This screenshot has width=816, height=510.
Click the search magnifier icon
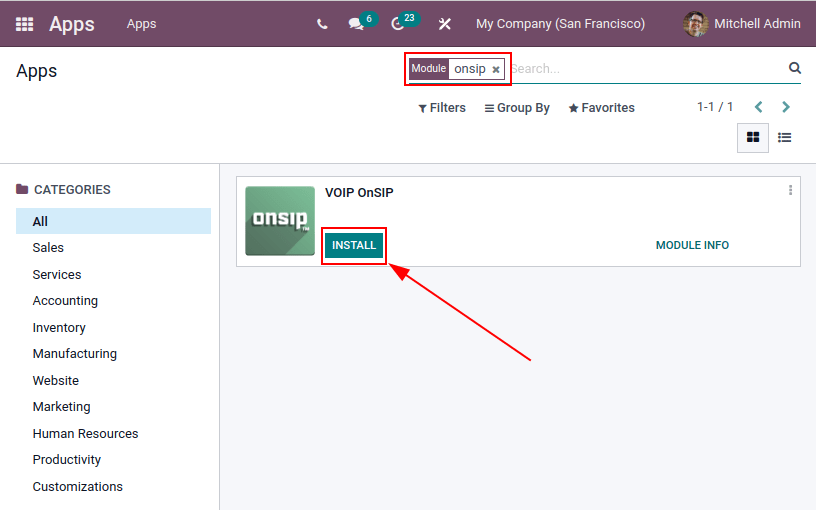coord(795,68)
